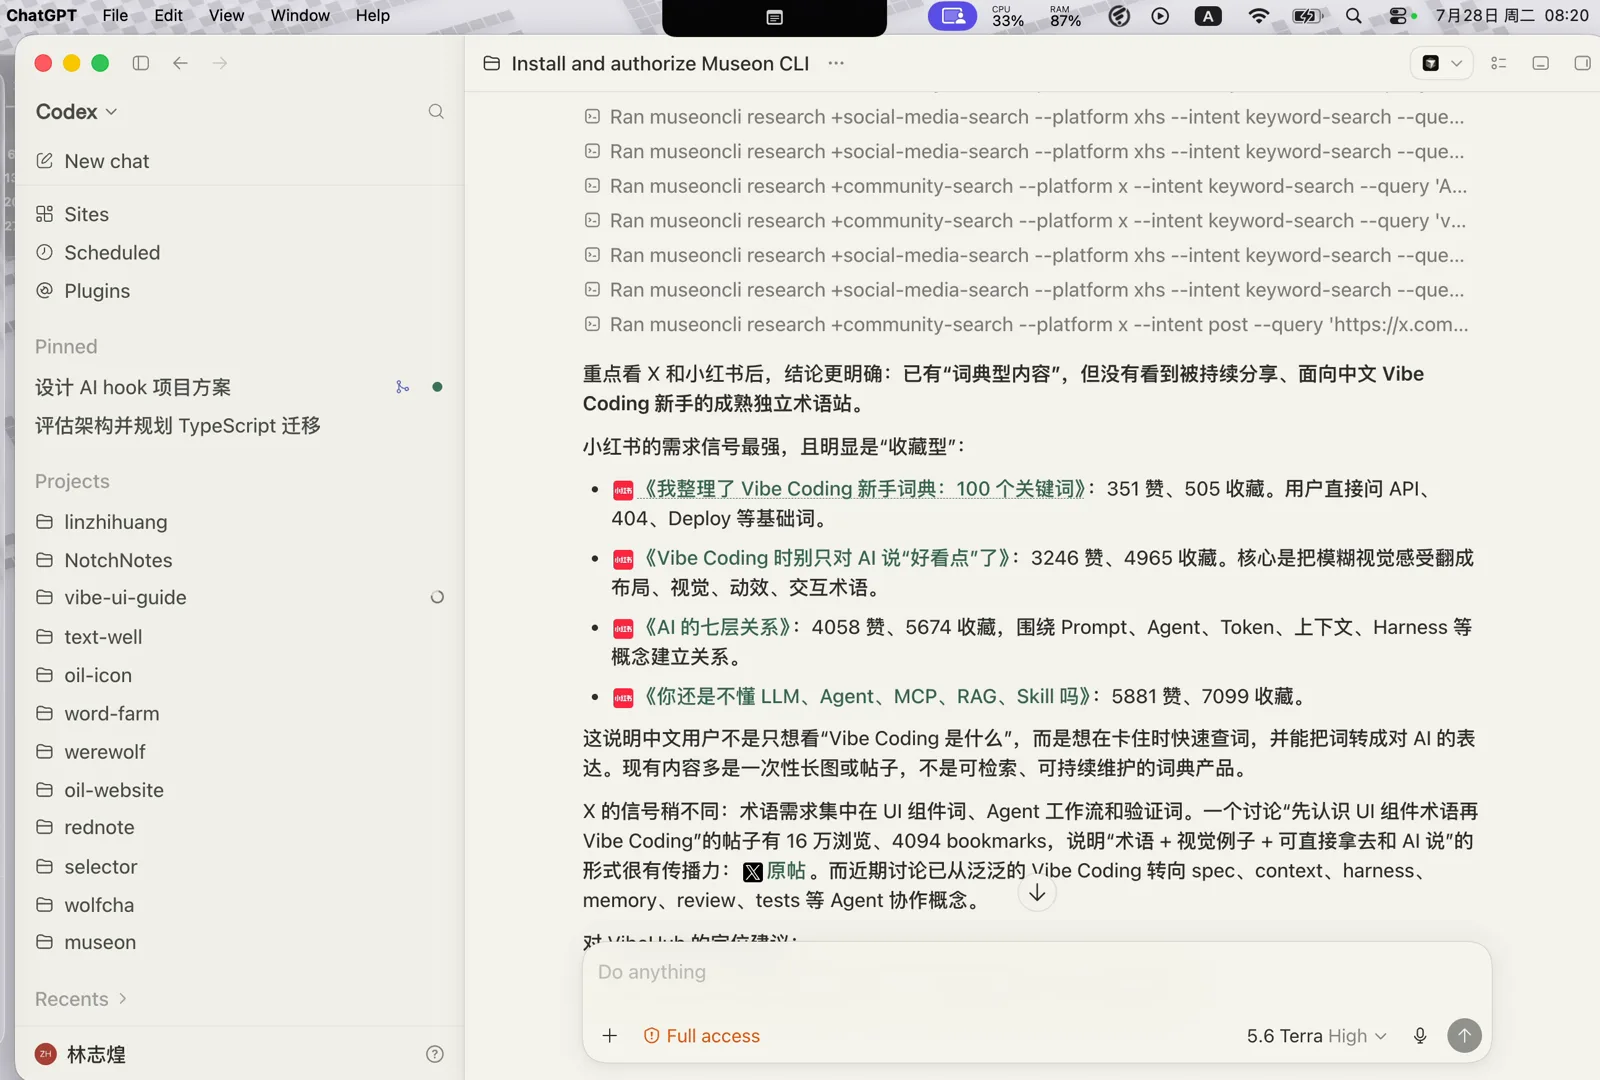
Task: Open the werewolf project
Action: (x=239, y=751)
